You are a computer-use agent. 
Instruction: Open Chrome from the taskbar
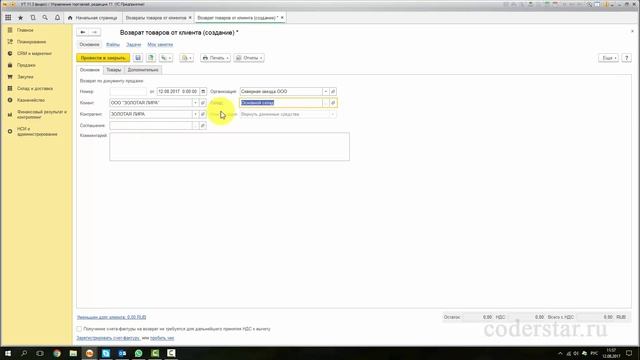(x=57, y=353)
